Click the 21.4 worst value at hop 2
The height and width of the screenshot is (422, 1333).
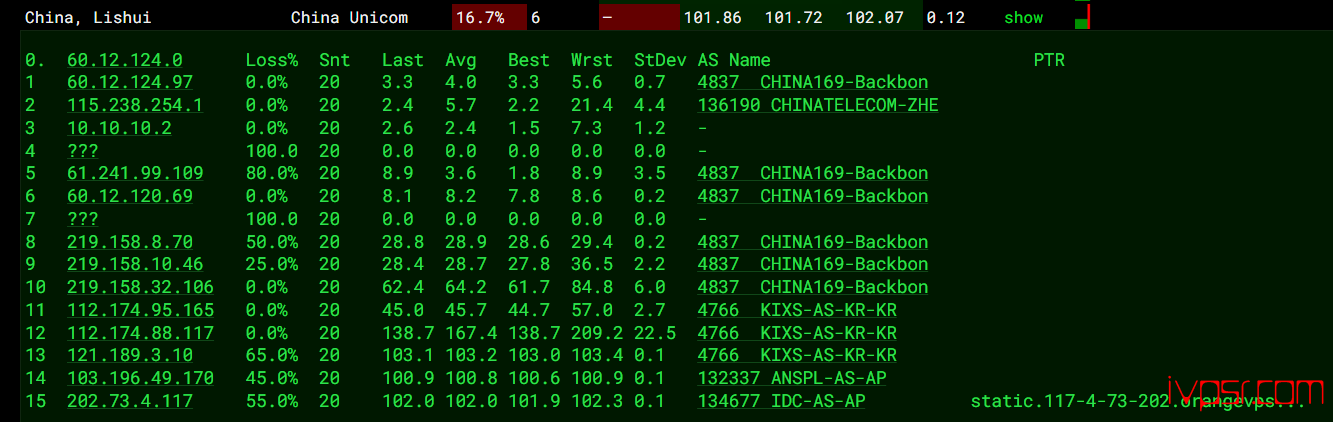pos(592,105)
